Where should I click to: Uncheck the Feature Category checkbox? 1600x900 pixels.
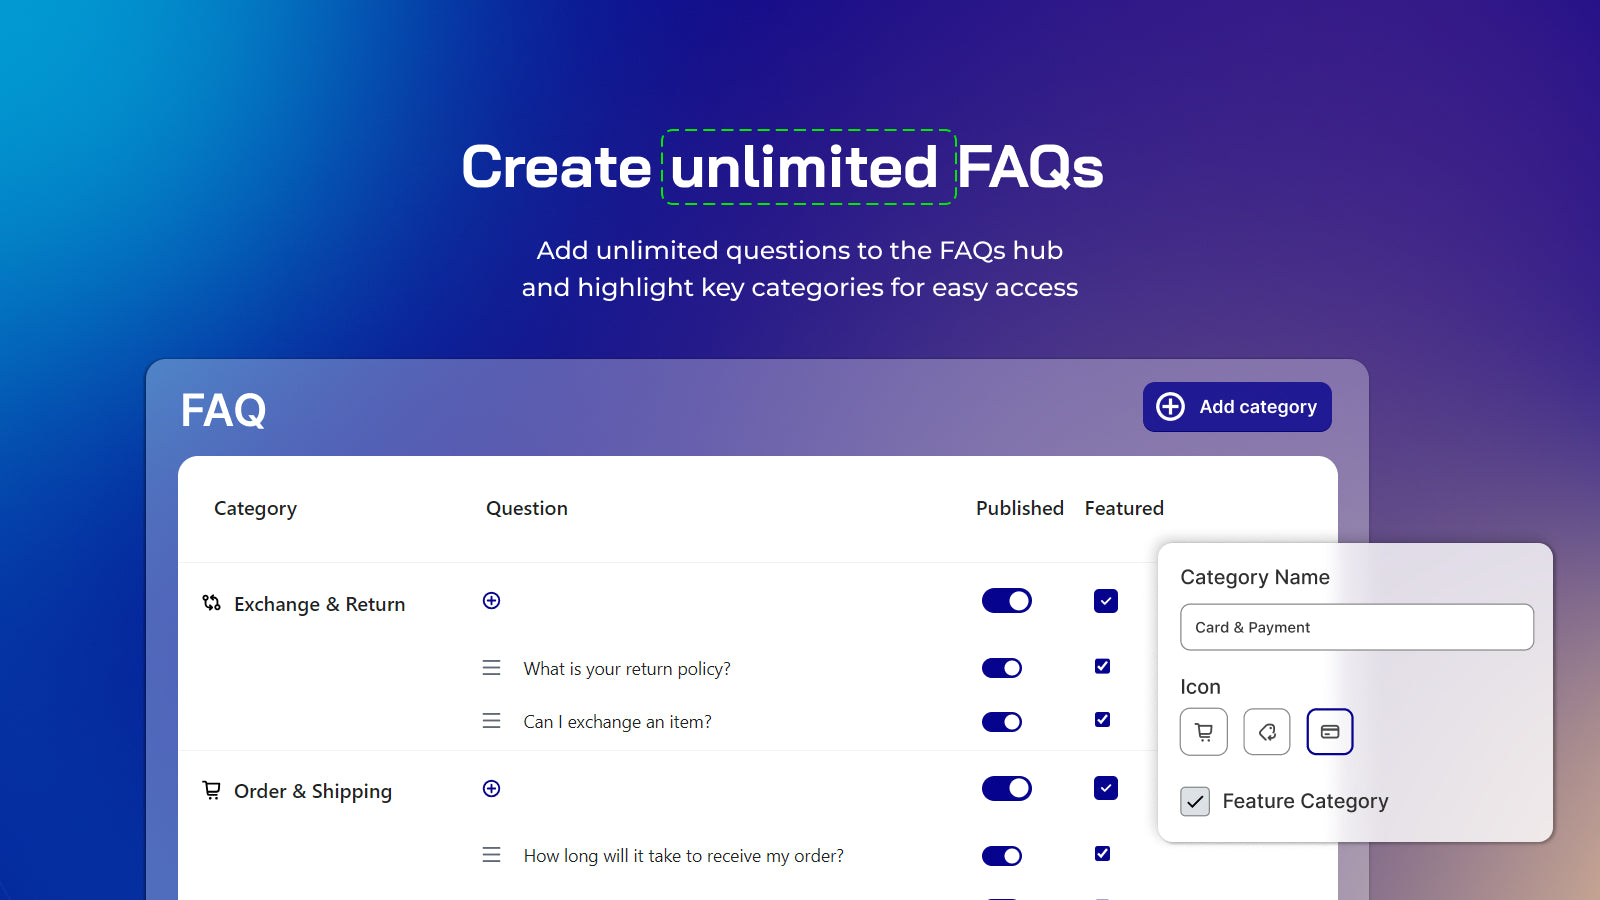pos(1195,801)
